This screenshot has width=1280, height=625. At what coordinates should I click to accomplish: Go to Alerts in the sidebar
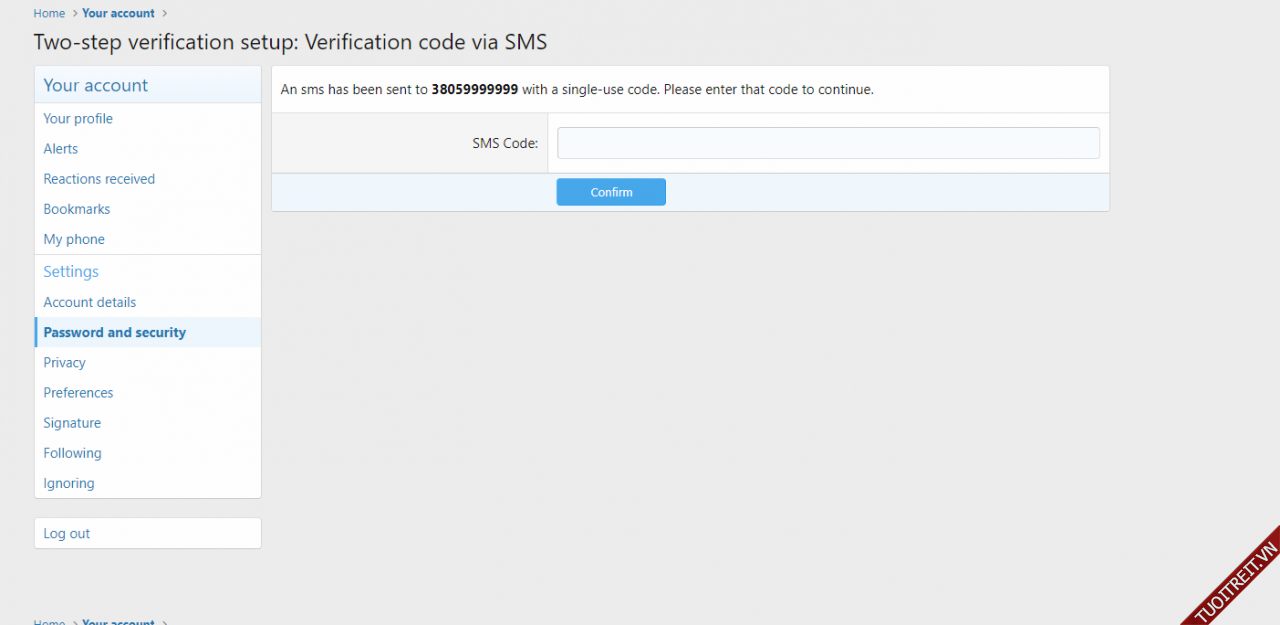point(61,149)
